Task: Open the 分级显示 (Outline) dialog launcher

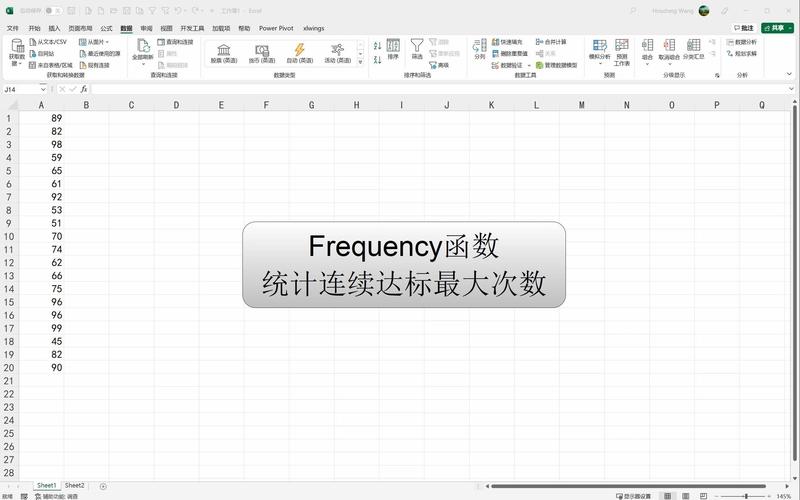Action: coord(717,75)
